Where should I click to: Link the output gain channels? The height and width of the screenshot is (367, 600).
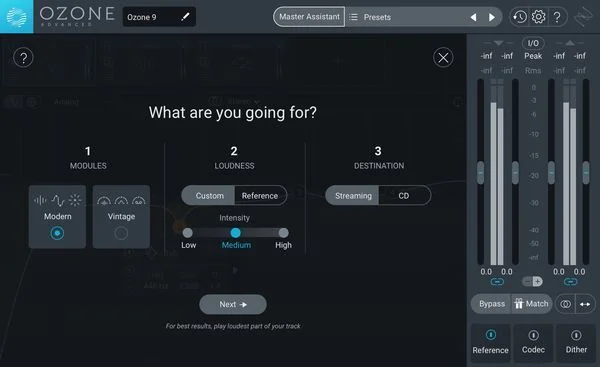pyautogui.click(x=570, y=282)
